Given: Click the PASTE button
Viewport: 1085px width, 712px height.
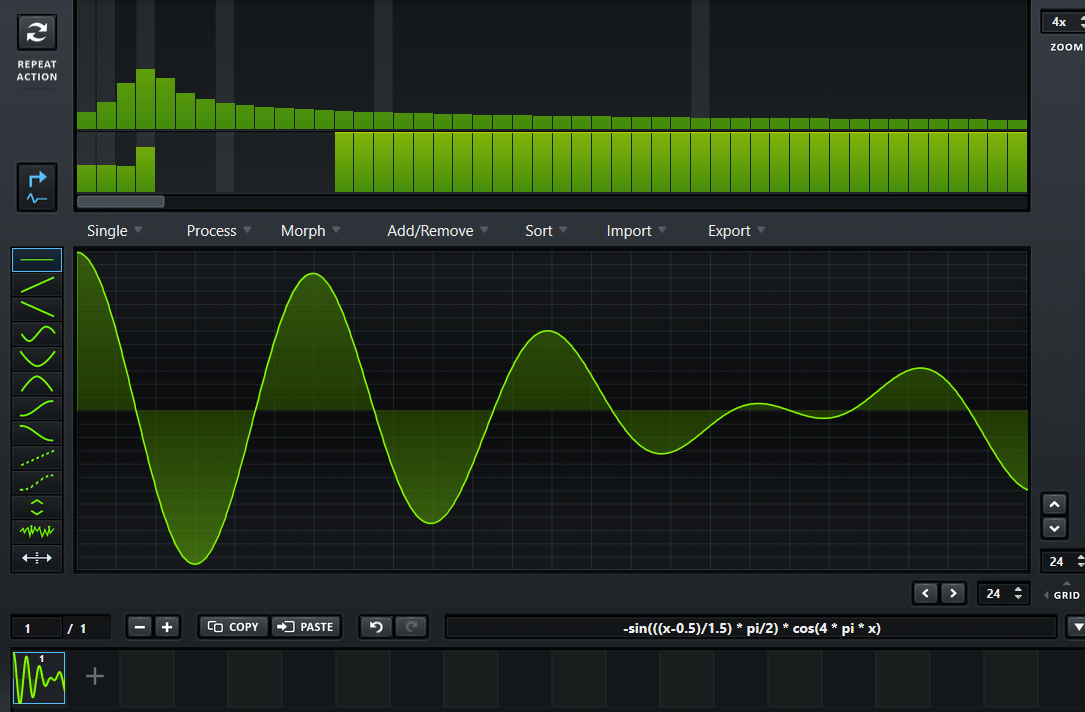Looking at the screenshot, I should [x=306, y=627].
